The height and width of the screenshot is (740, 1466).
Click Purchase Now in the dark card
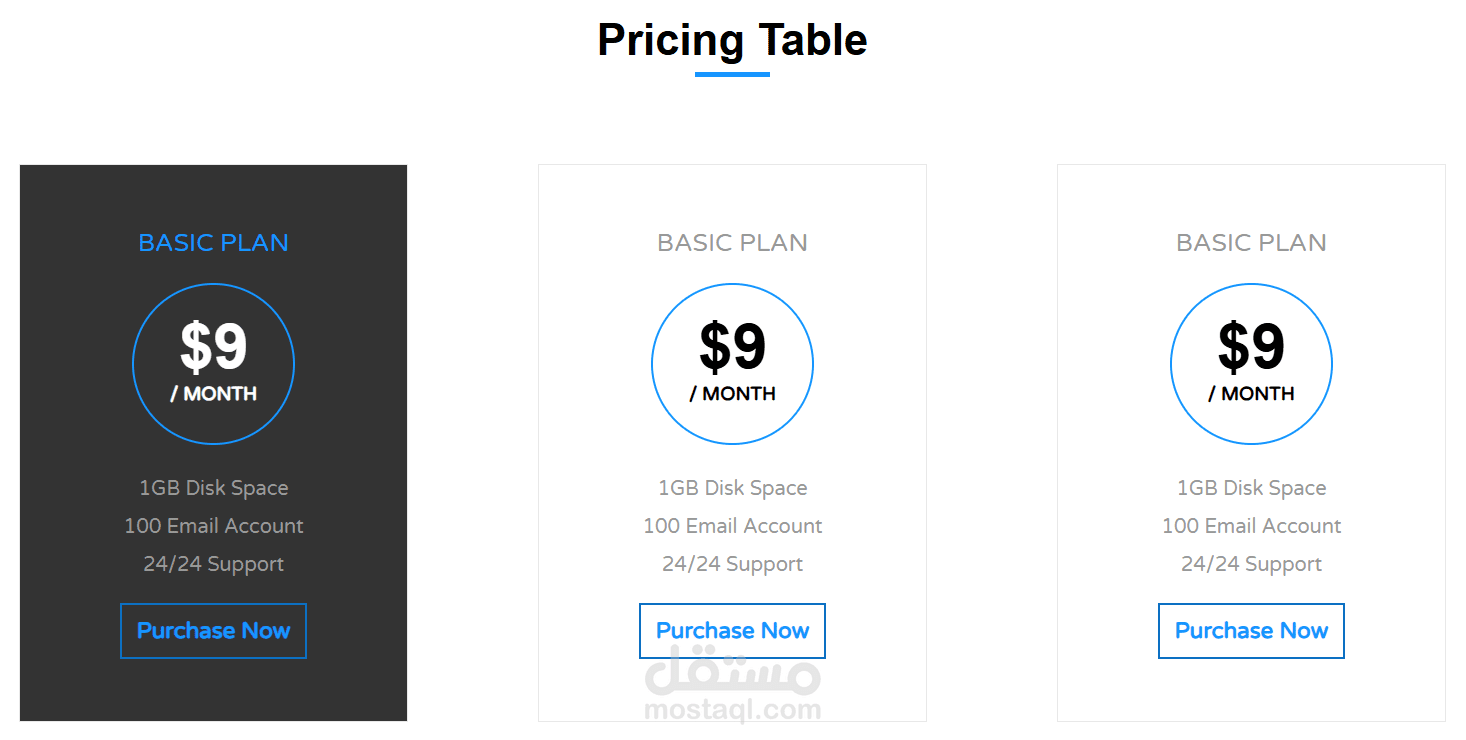click(213, 631)
